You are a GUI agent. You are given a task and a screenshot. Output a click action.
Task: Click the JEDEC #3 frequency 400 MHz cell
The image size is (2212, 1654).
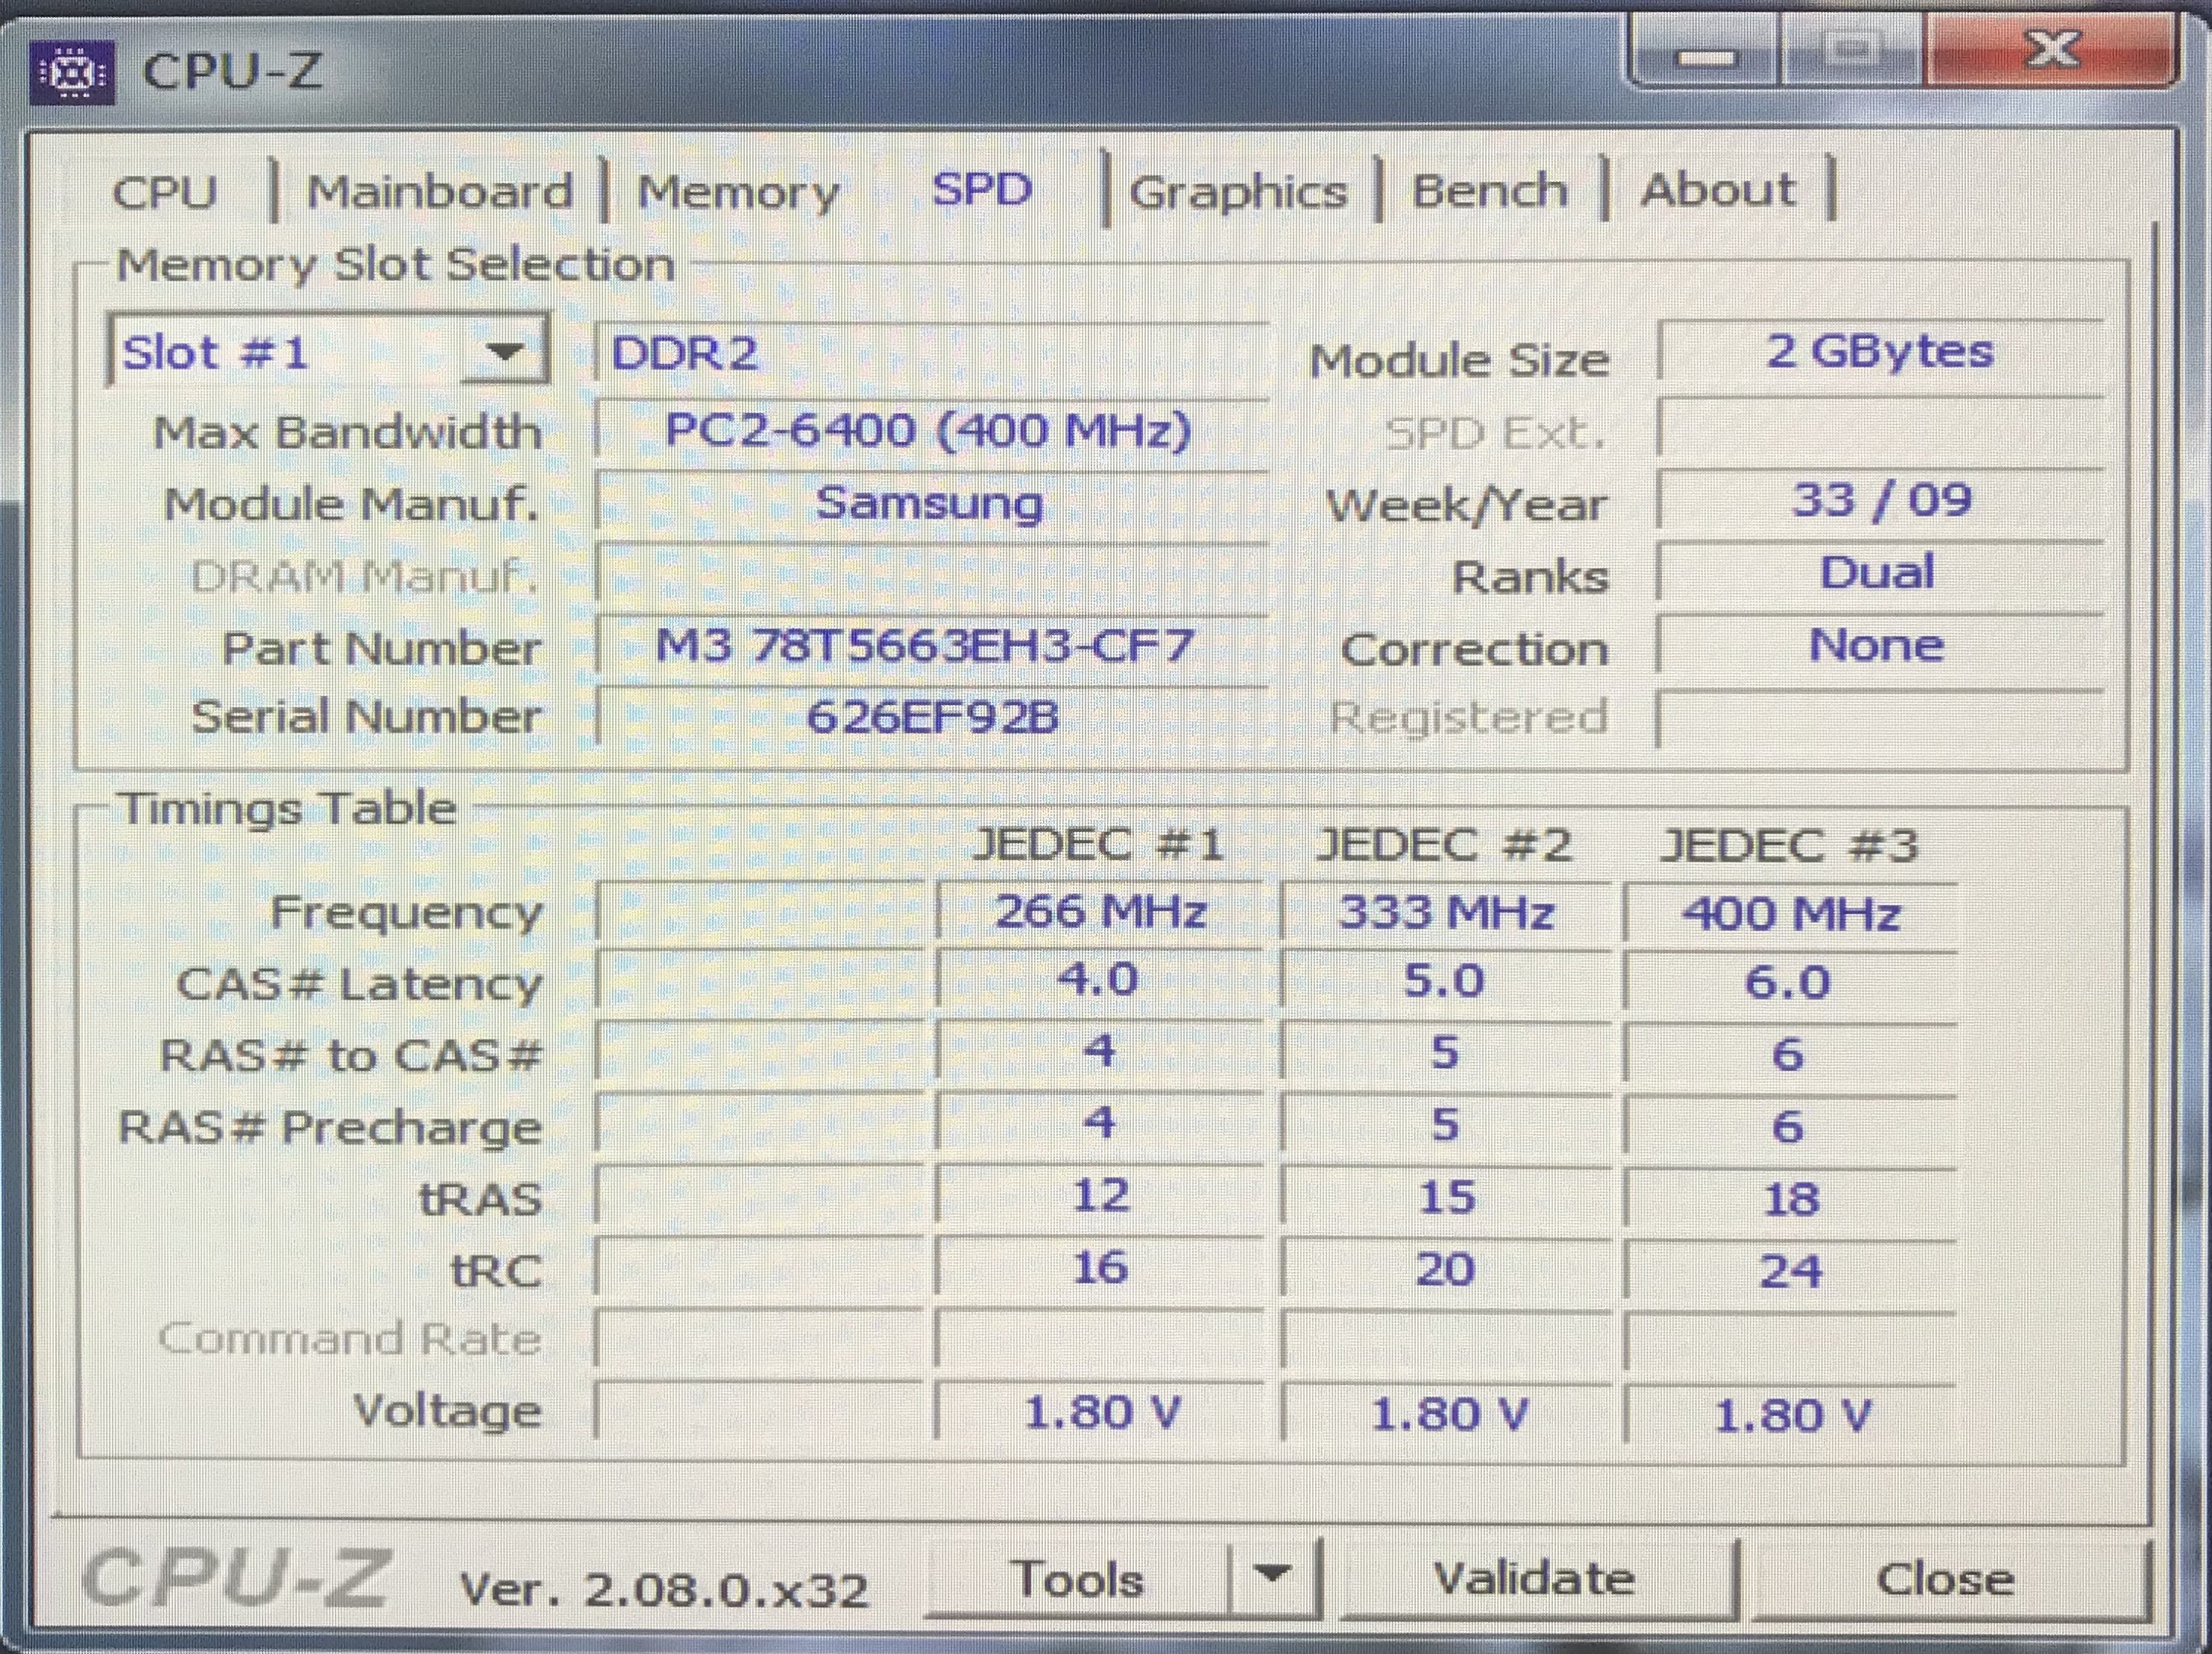(1790, 914)
